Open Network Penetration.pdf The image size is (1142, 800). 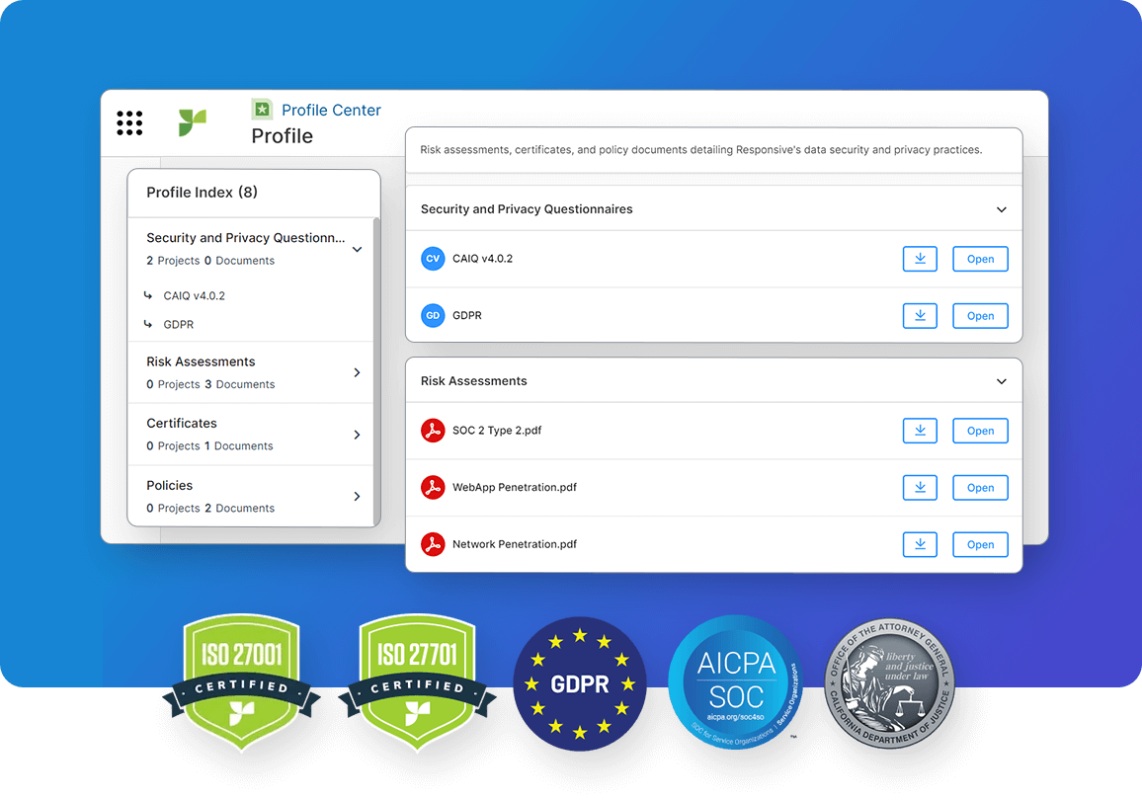point(980,544)
